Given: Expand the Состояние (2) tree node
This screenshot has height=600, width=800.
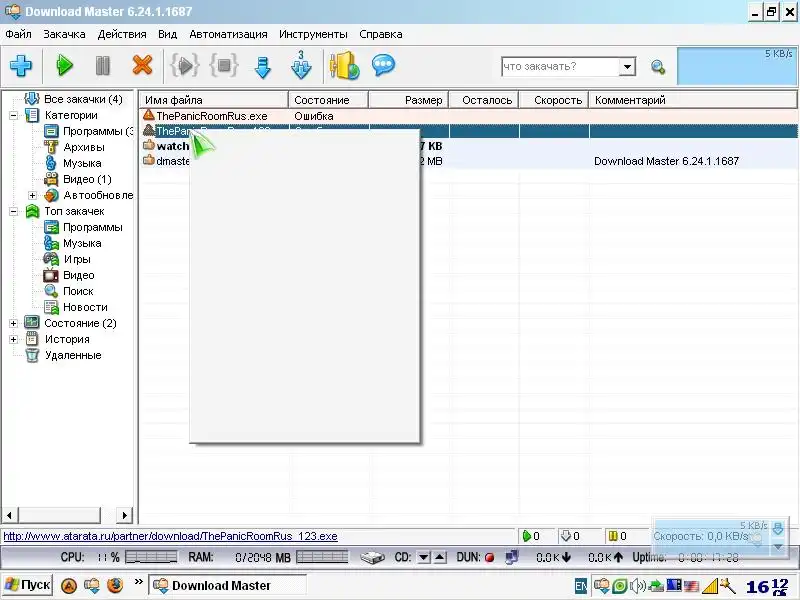Looking at the screenshot, I should (14, 323).
